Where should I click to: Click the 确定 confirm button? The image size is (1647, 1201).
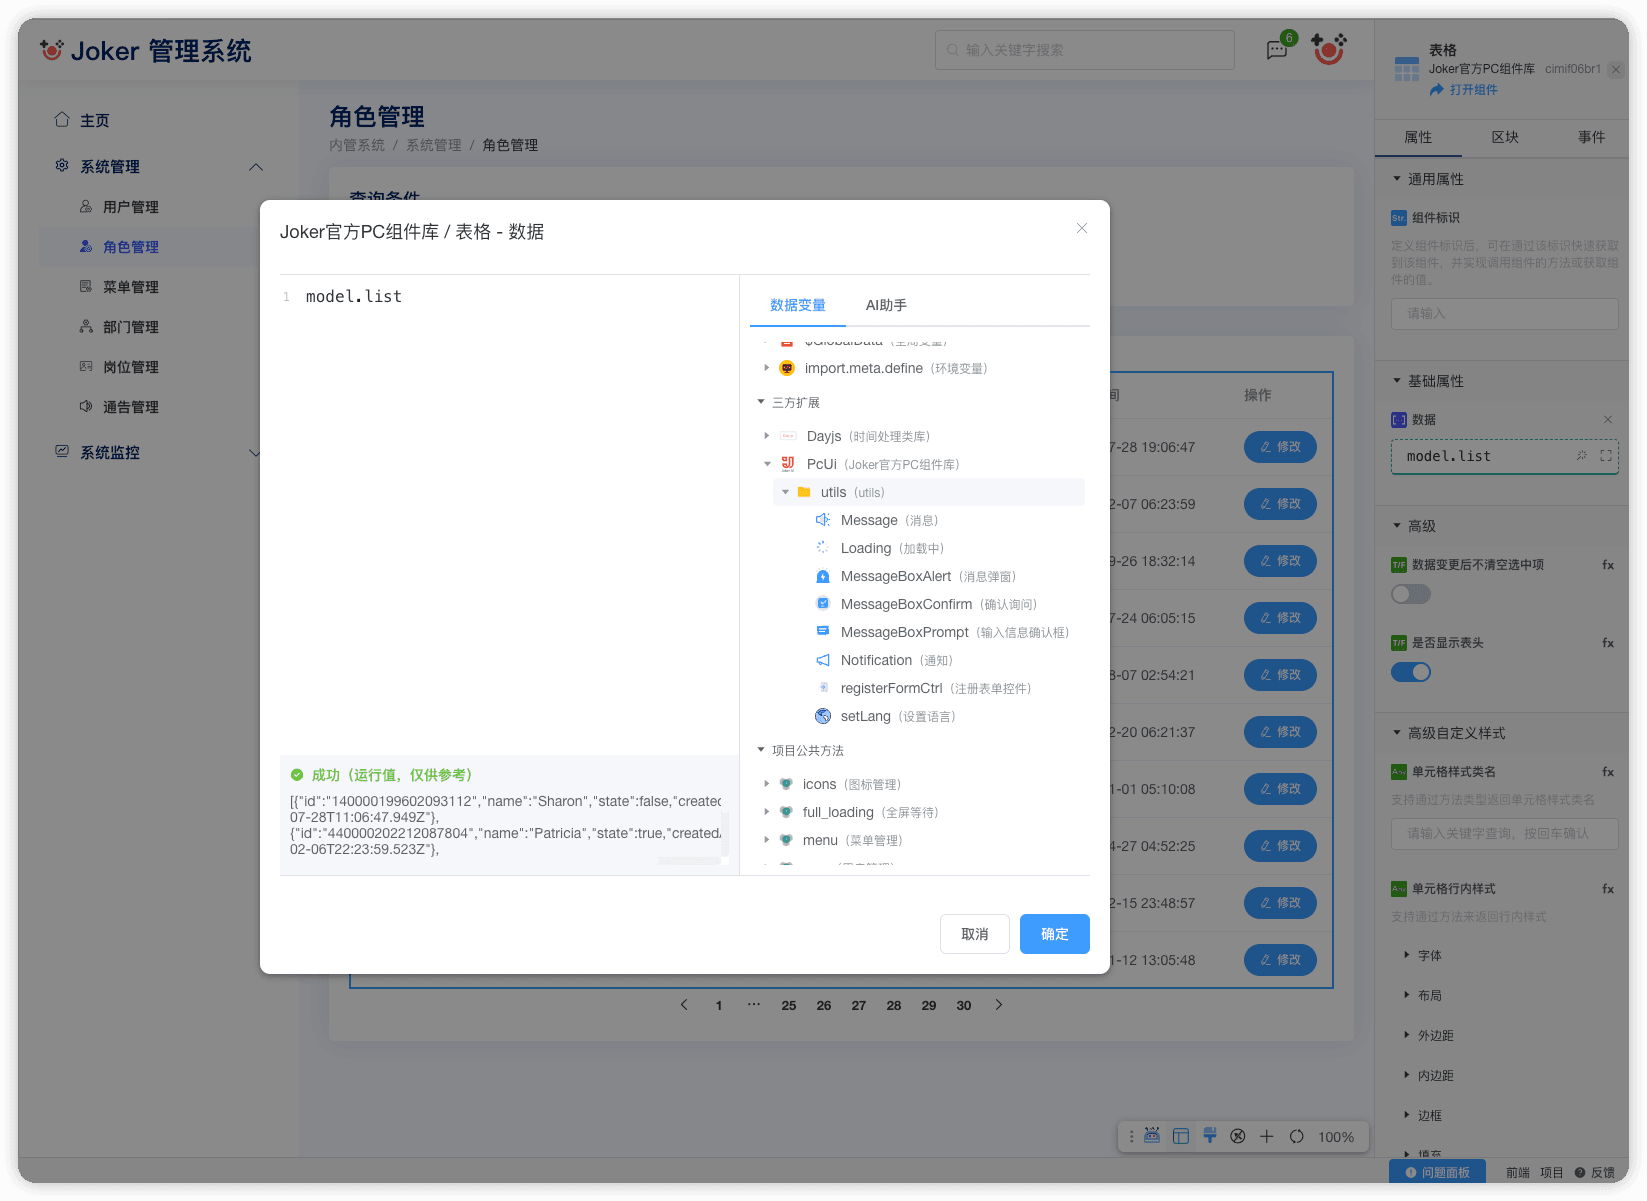point(1055,934)
